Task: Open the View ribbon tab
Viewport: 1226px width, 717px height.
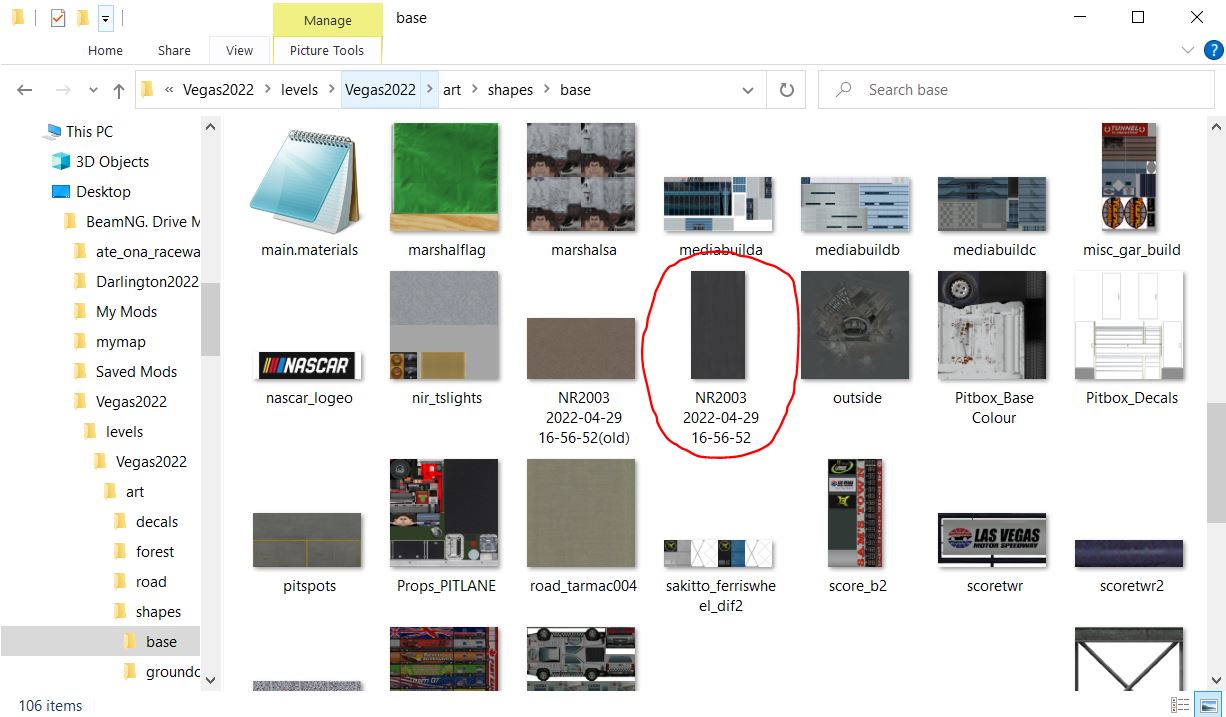Action: pos(240,50)
